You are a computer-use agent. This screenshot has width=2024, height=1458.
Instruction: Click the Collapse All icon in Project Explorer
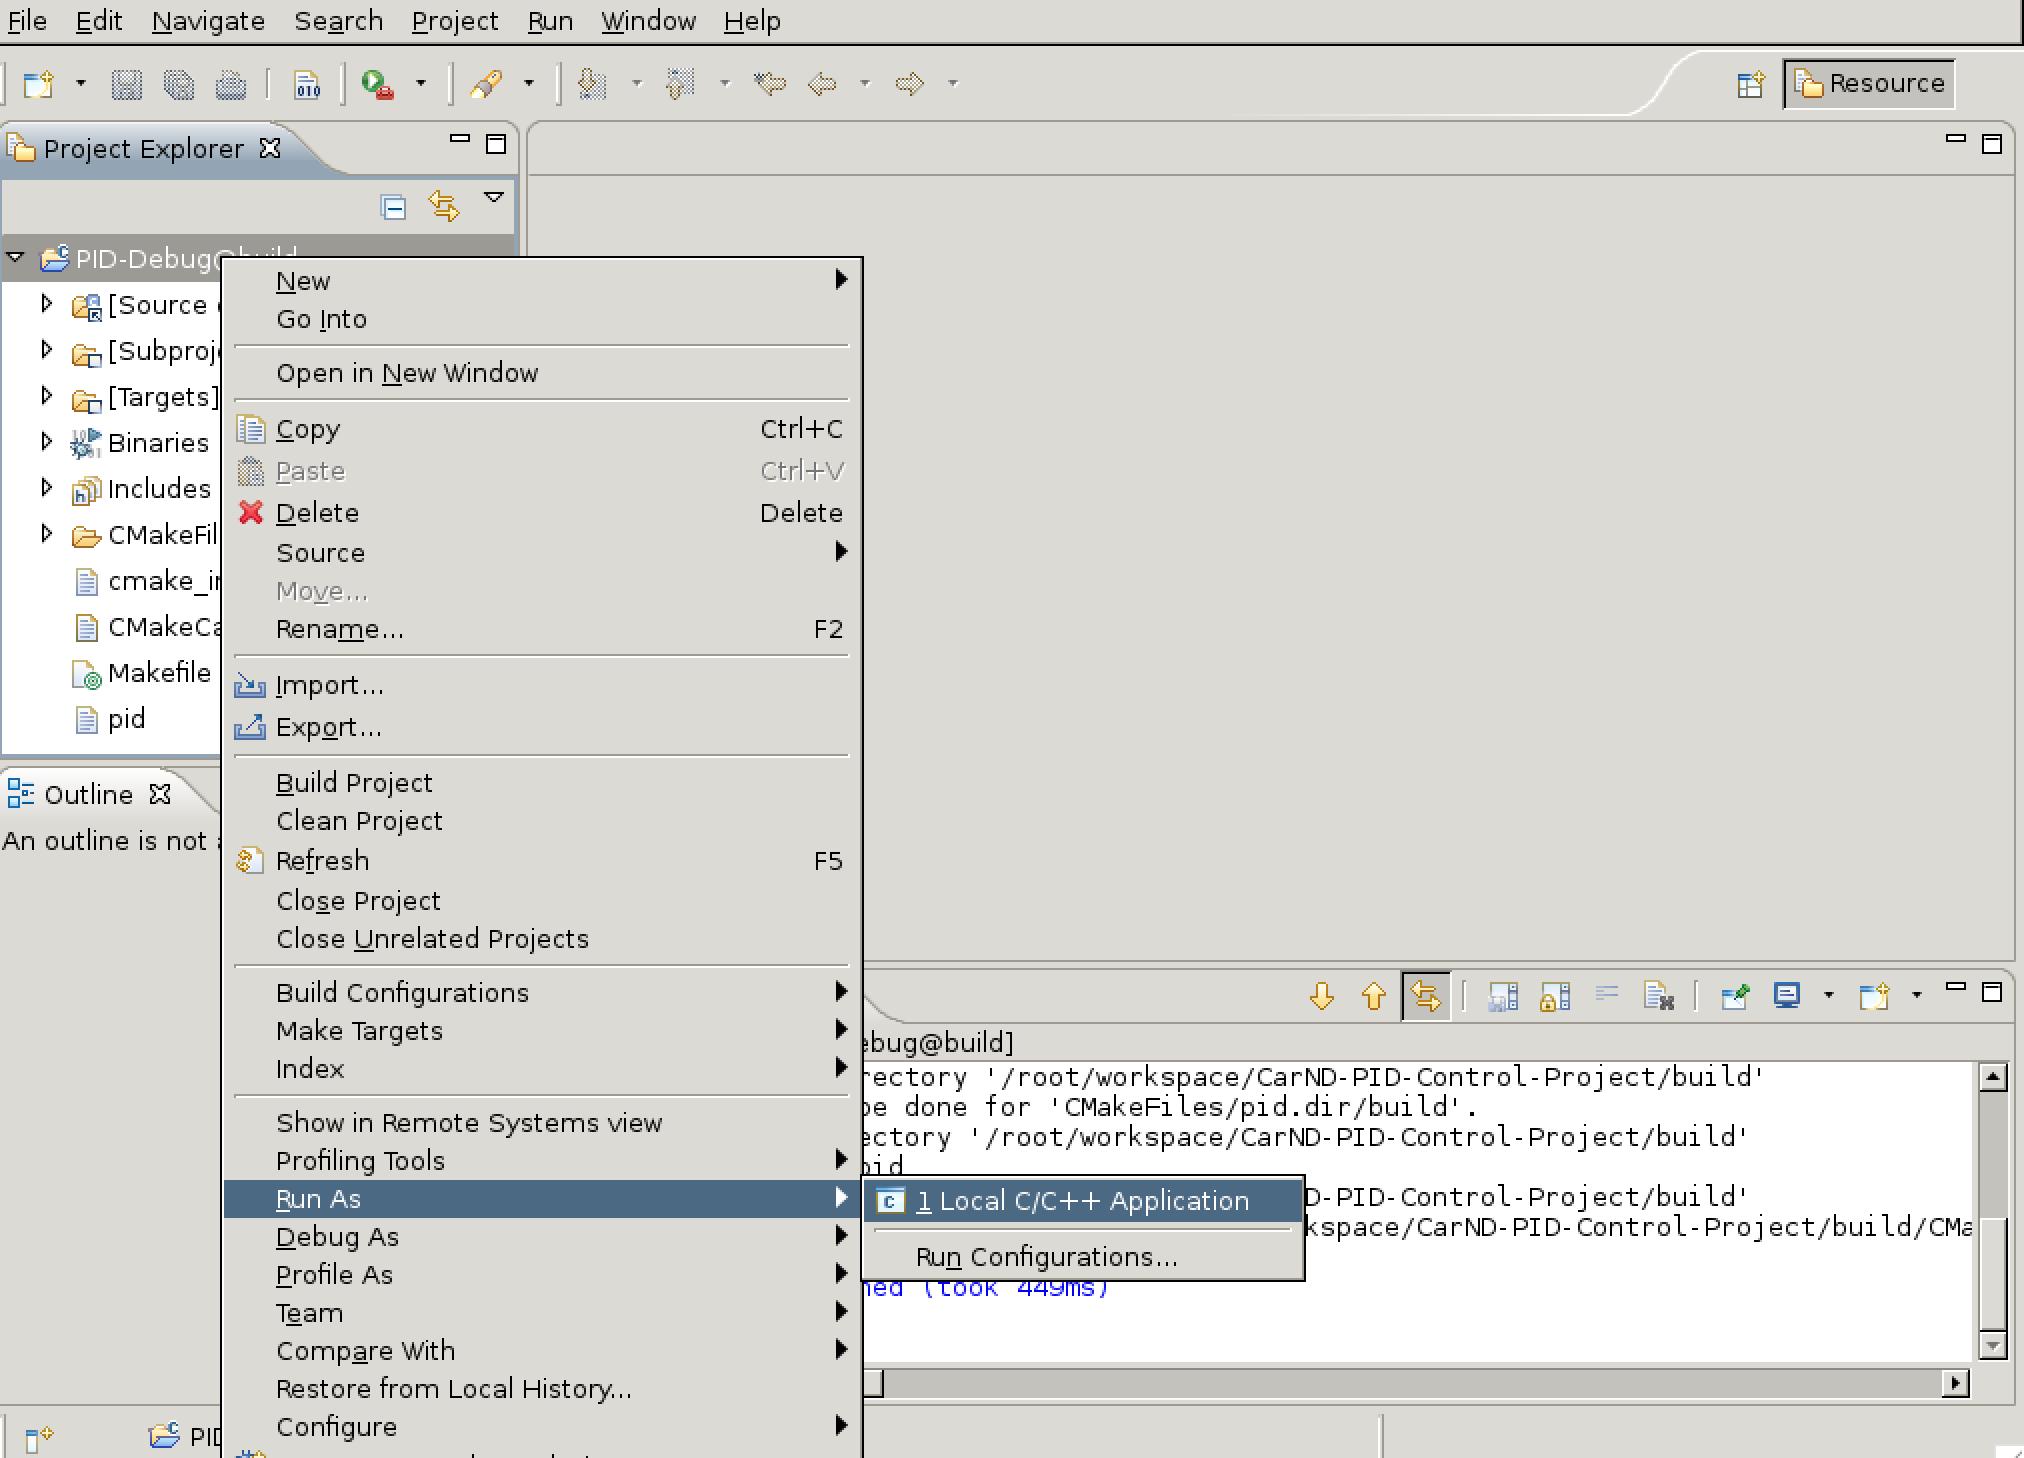coord(394,207)
